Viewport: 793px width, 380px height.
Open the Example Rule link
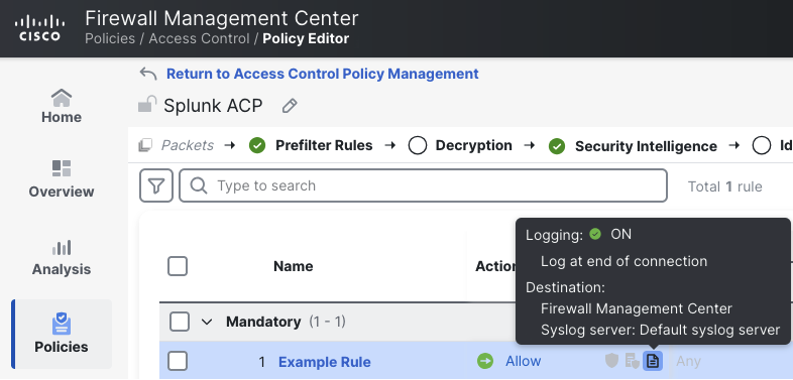324,362
